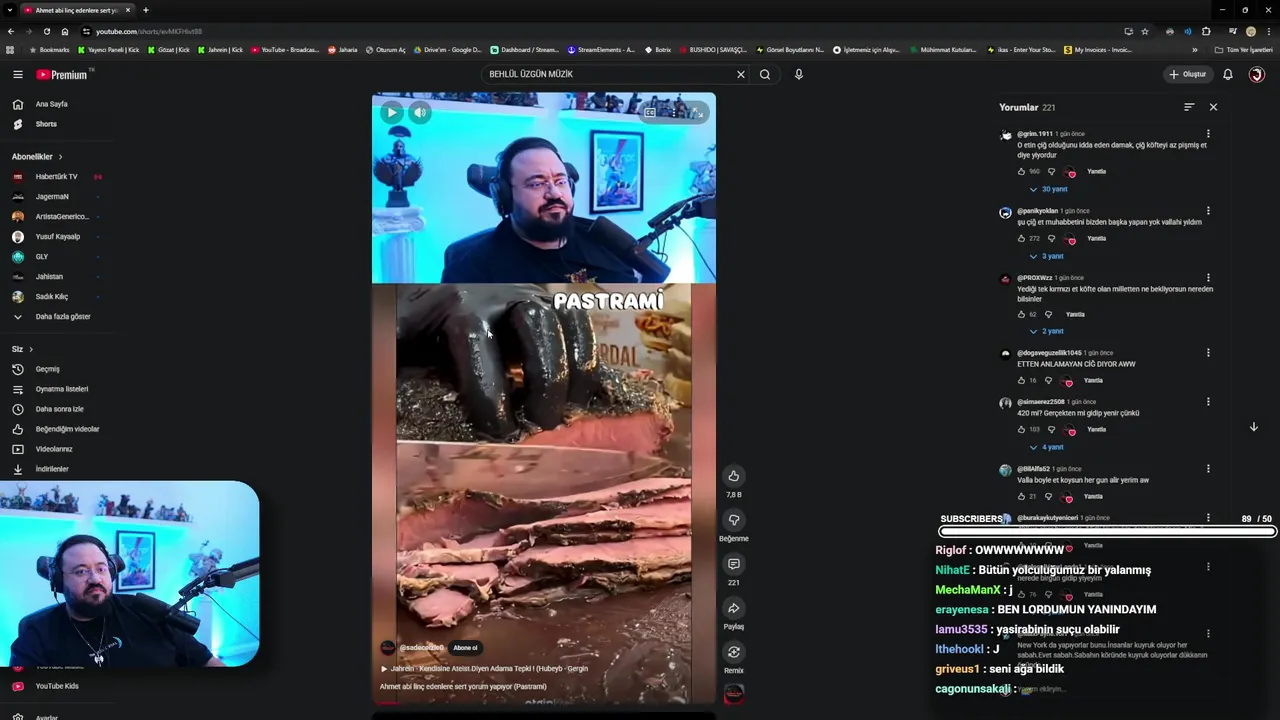Open the Bookmarks folder in bookmarks bar

point(49,50)
